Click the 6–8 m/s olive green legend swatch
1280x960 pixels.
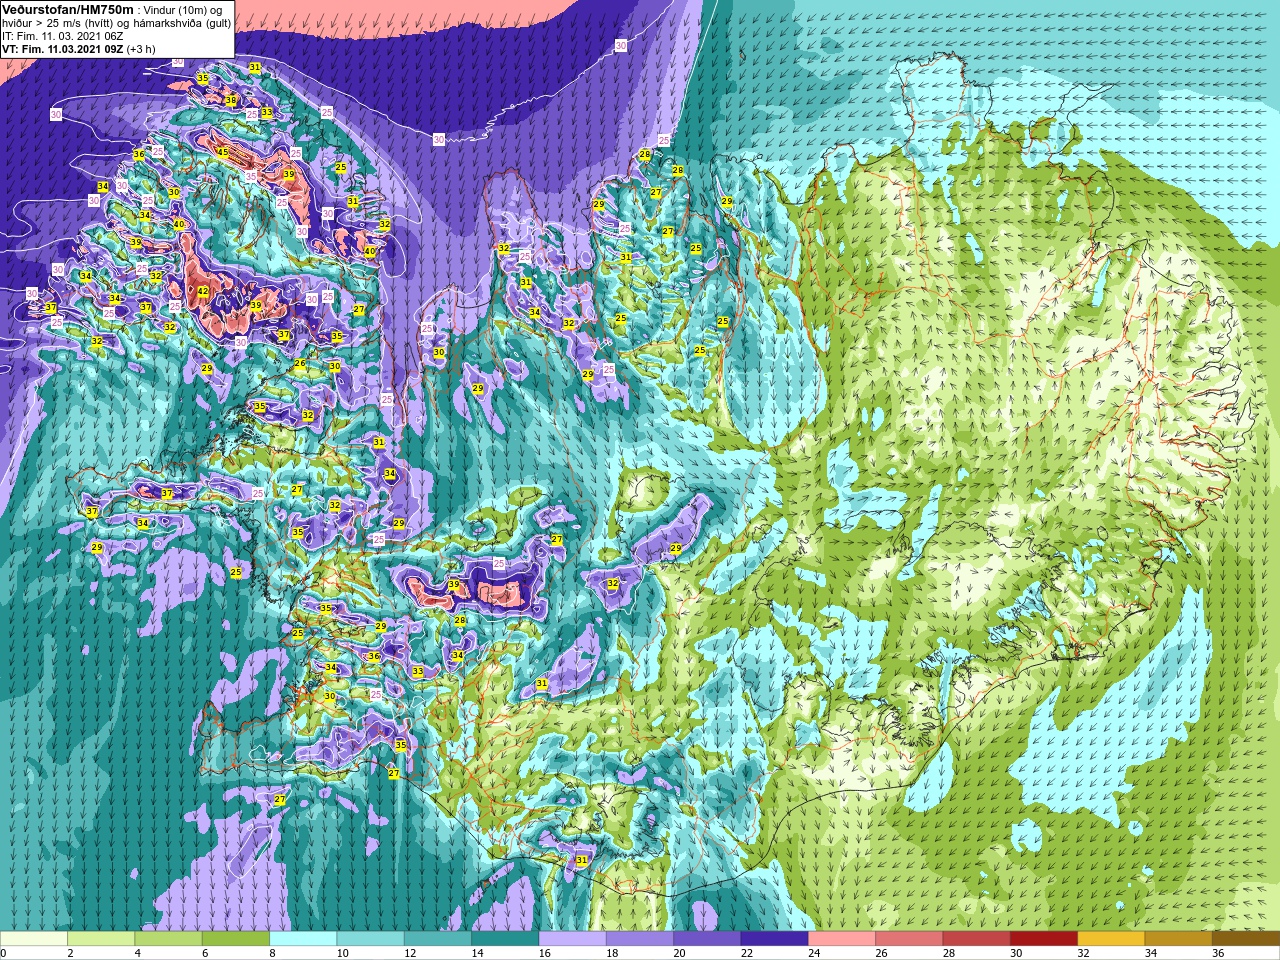[x=236, y=939]
